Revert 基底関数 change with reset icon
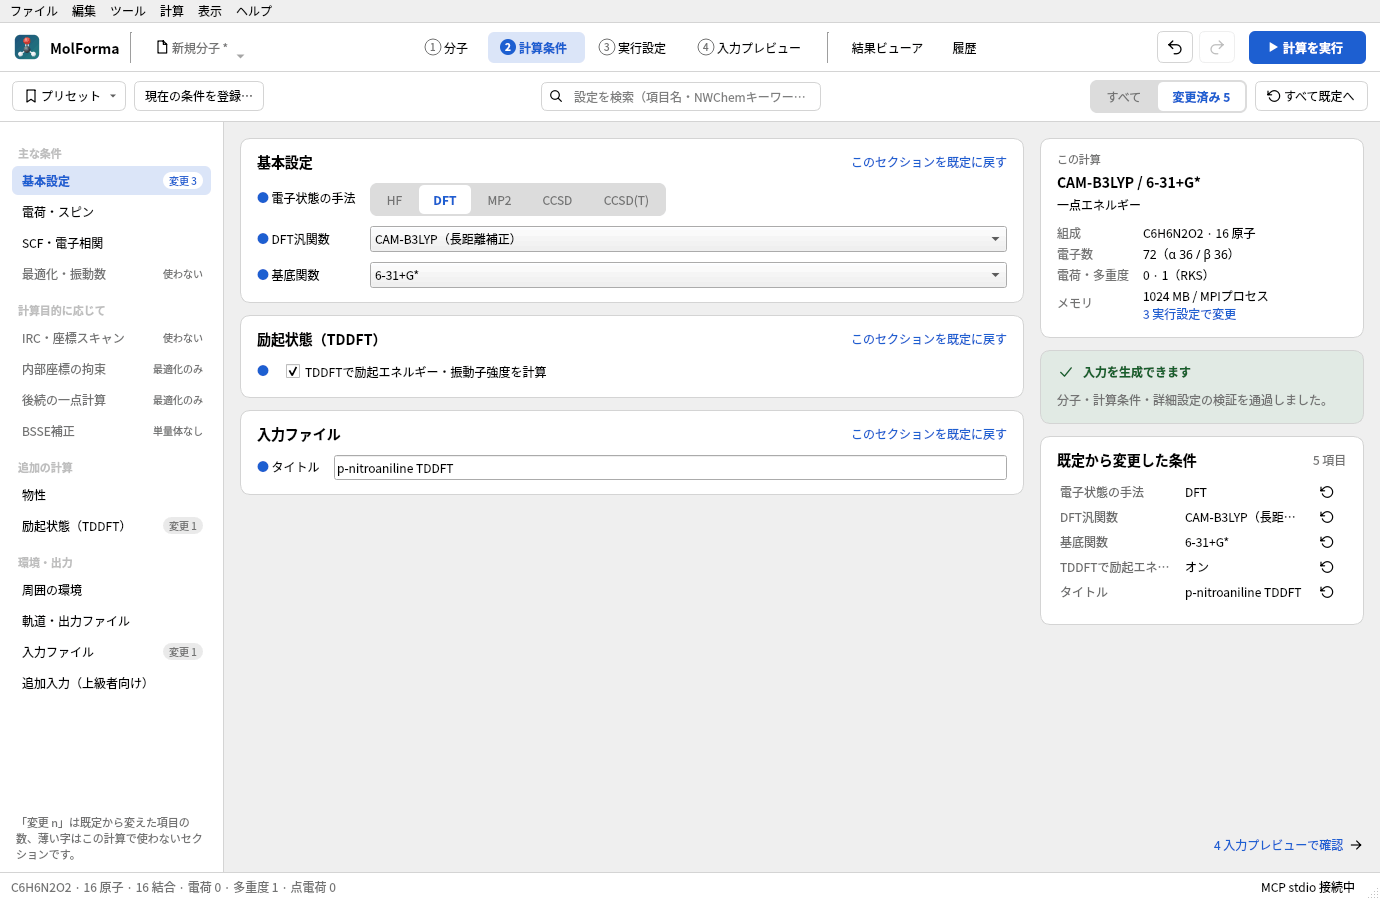The image size is (1380, 900). point(1327,542)
